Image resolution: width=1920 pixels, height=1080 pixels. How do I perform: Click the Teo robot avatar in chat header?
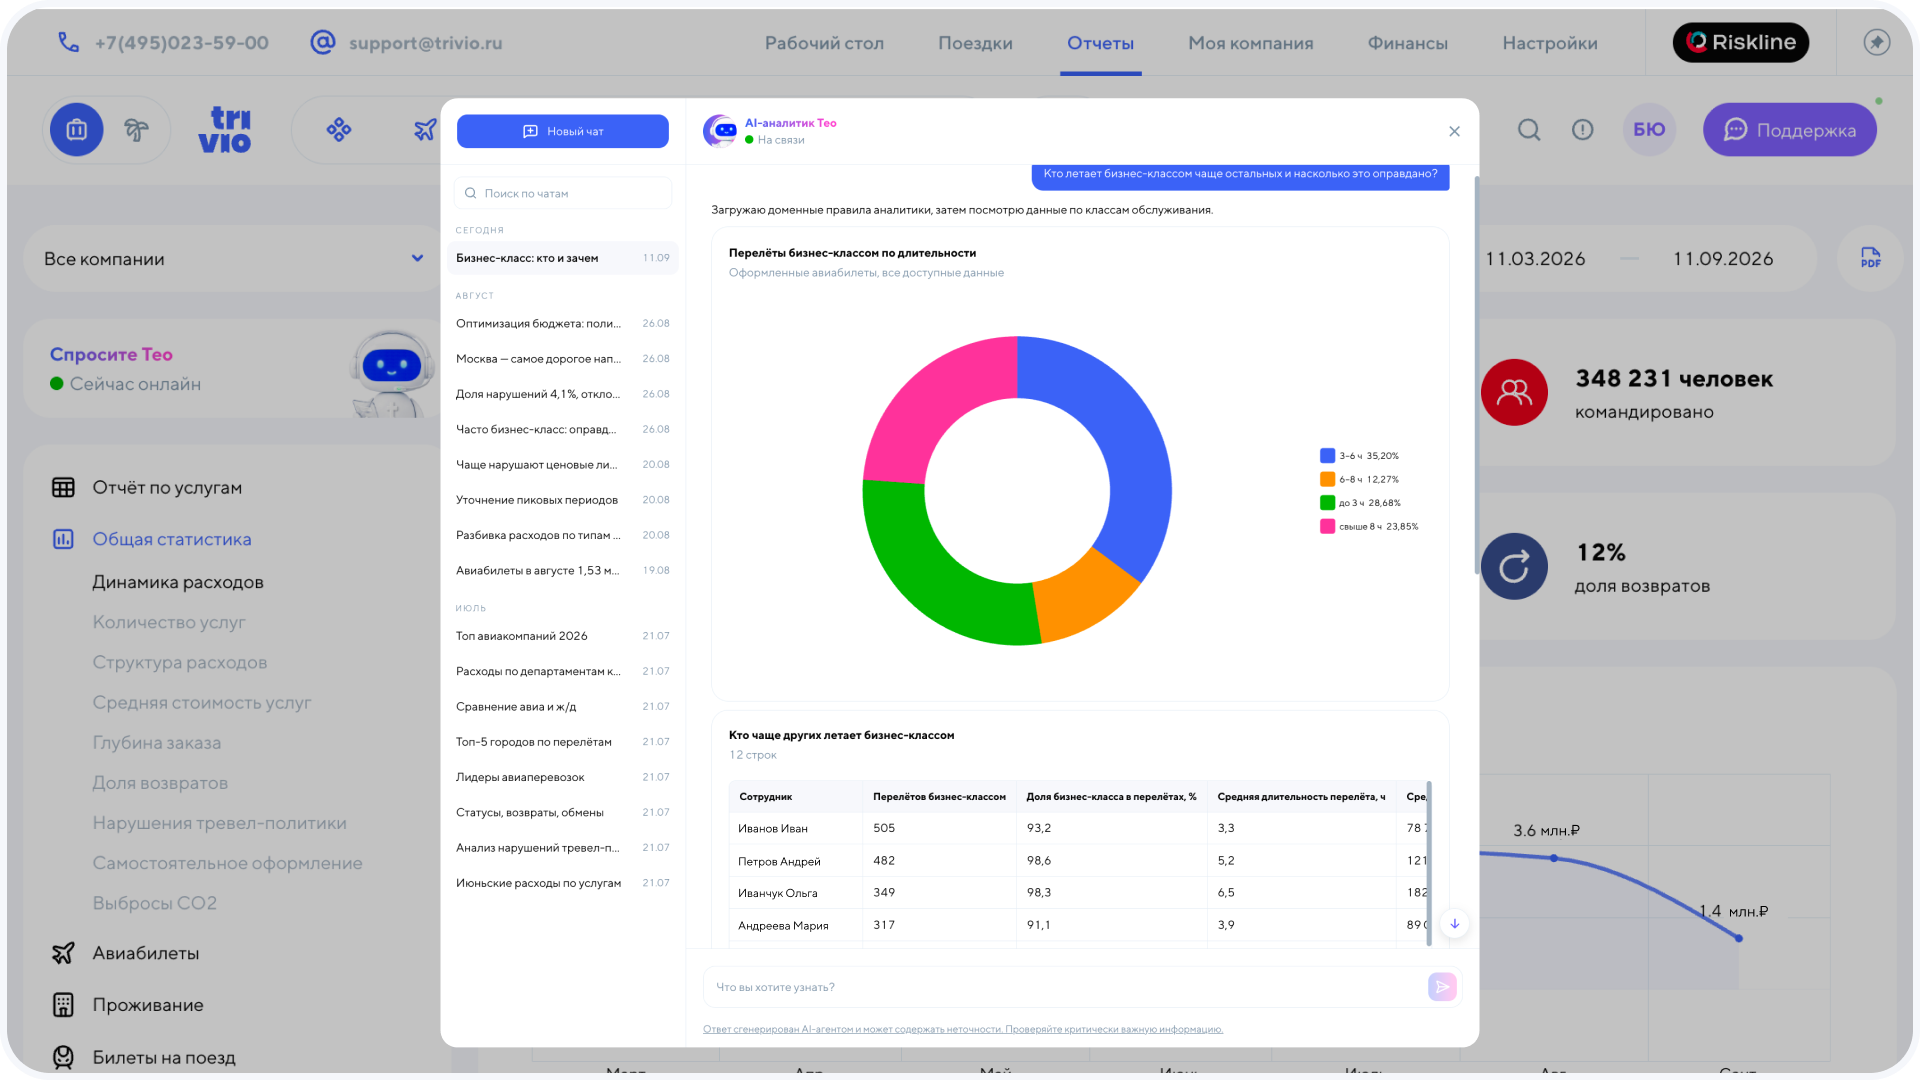(720, 130)
